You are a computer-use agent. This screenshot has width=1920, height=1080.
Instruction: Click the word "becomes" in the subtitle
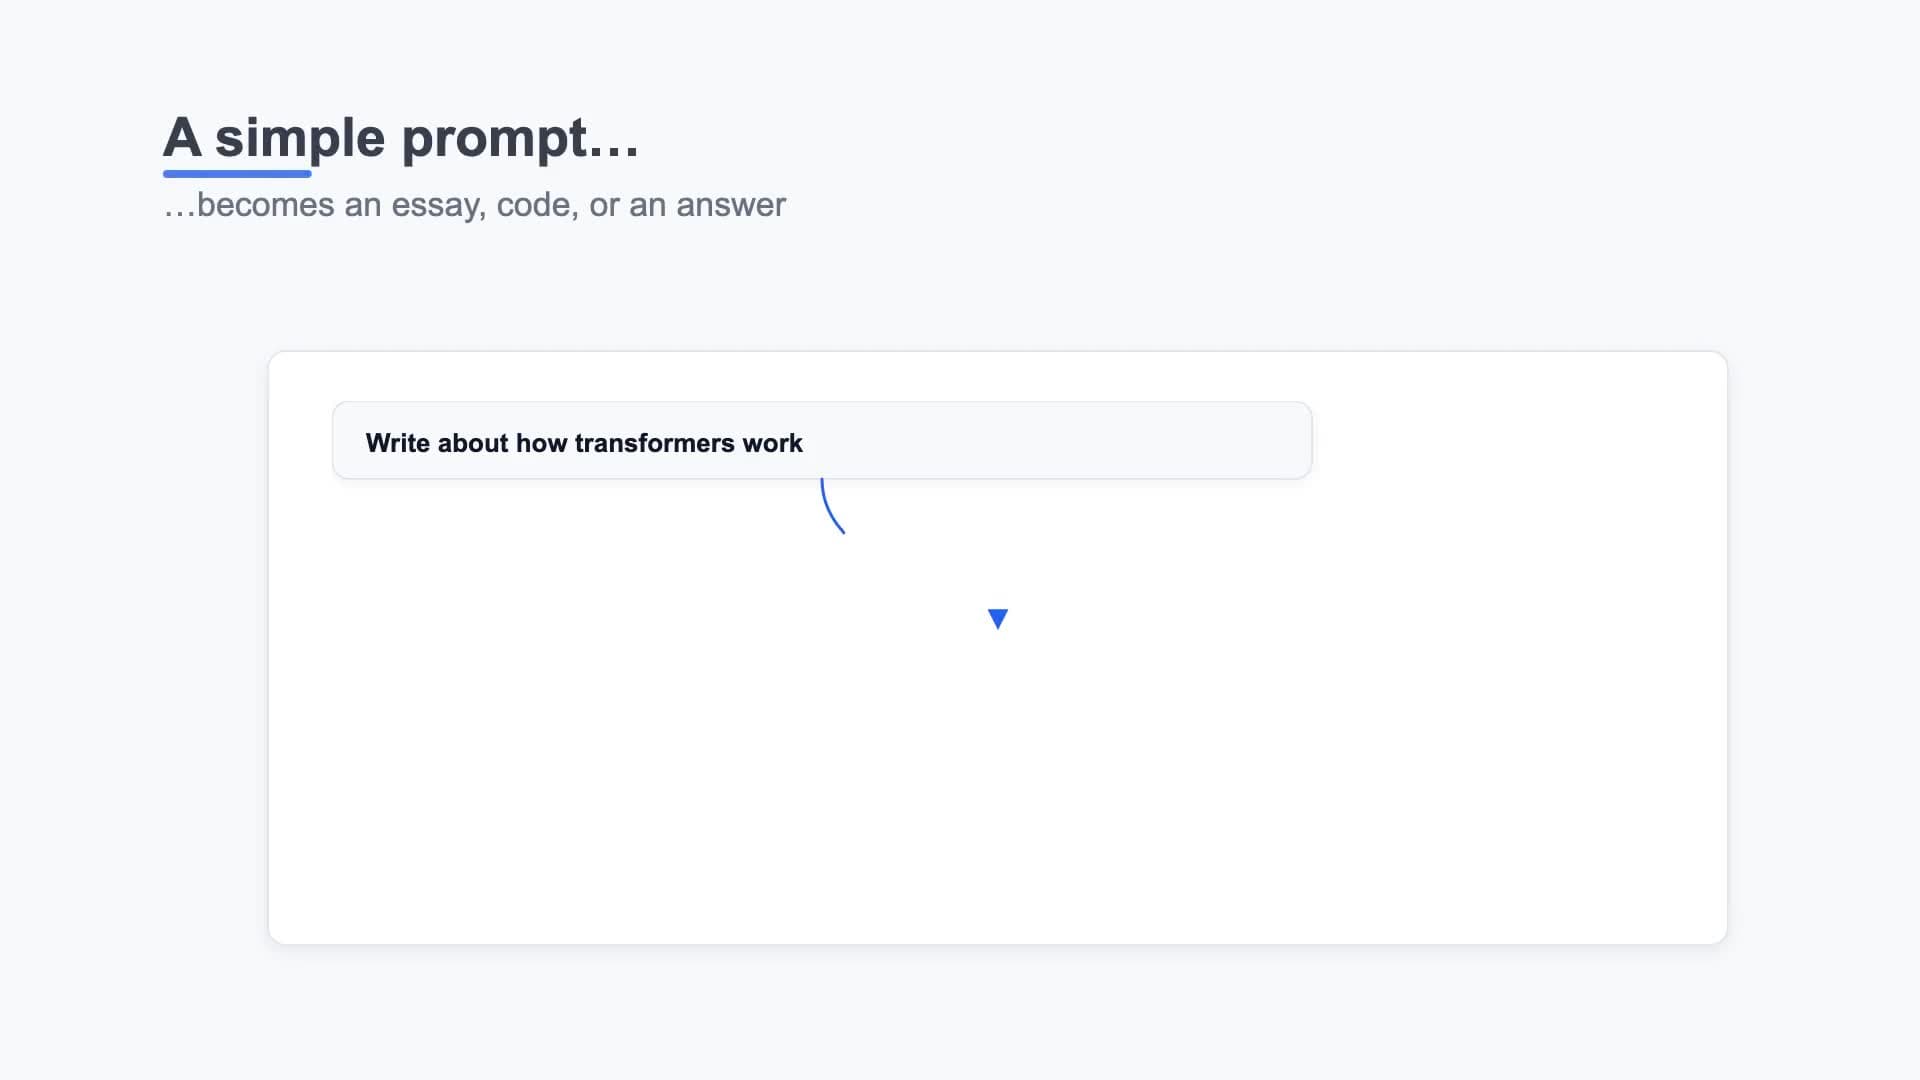click(265, 204)
